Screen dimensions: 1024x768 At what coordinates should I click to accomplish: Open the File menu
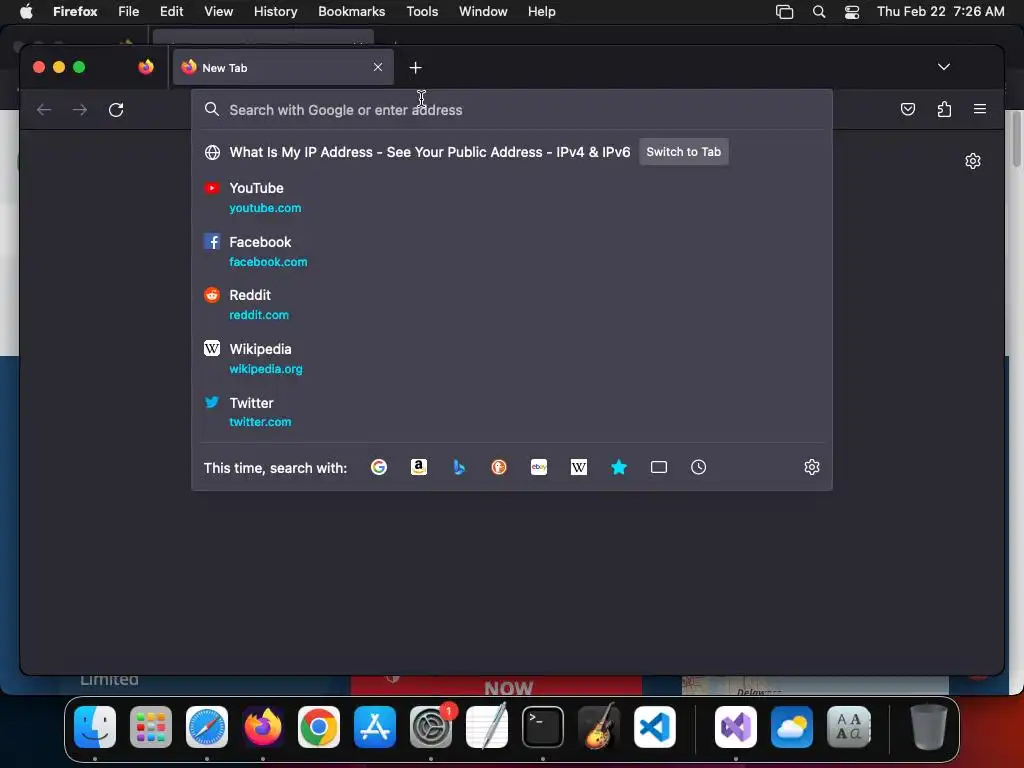[128, 11]
